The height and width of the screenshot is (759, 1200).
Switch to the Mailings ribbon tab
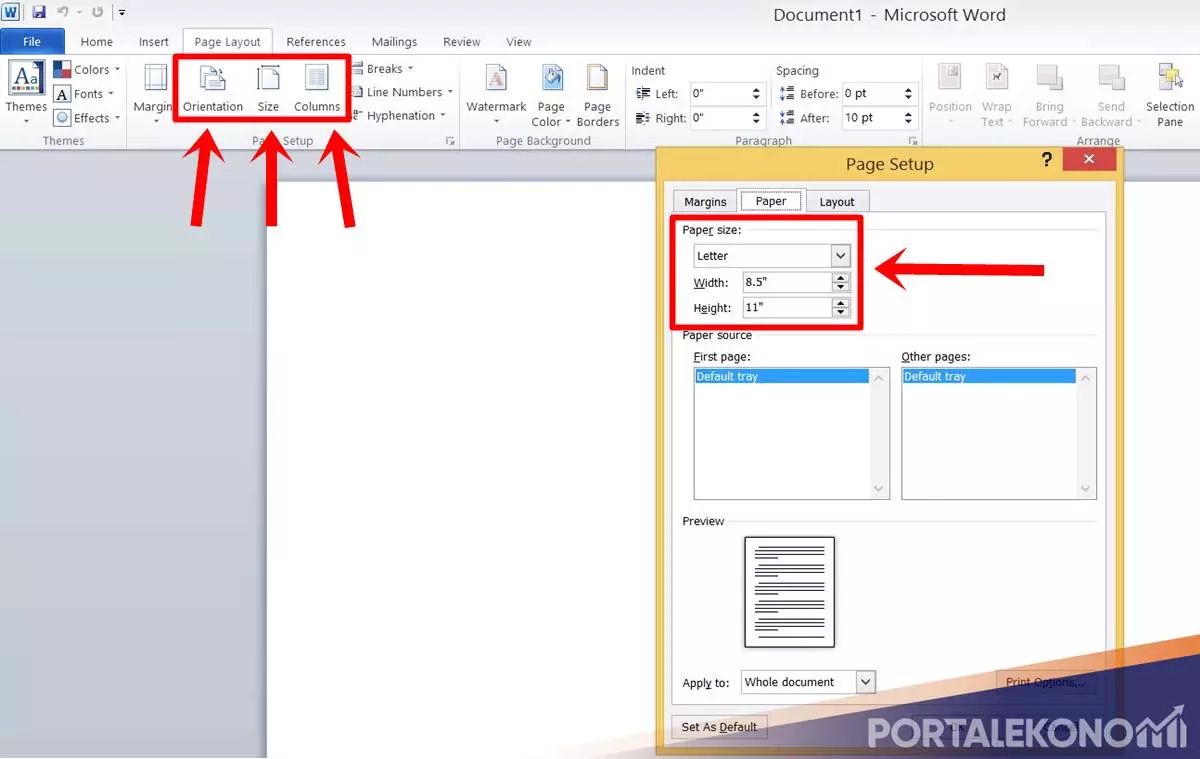[x=394, y=42]
